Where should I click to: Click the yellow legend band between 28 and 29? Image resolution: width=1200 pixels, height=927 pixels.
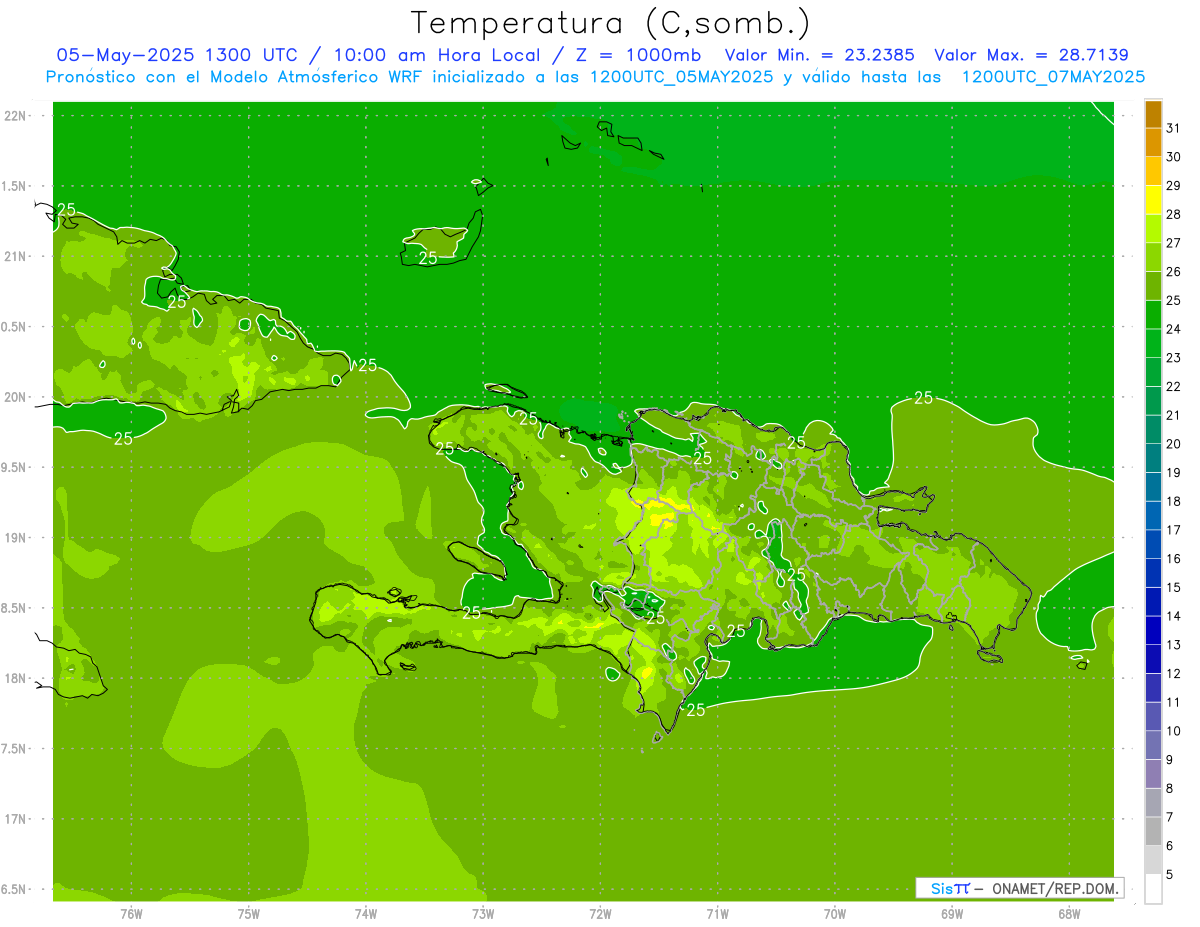[1153, 200]
